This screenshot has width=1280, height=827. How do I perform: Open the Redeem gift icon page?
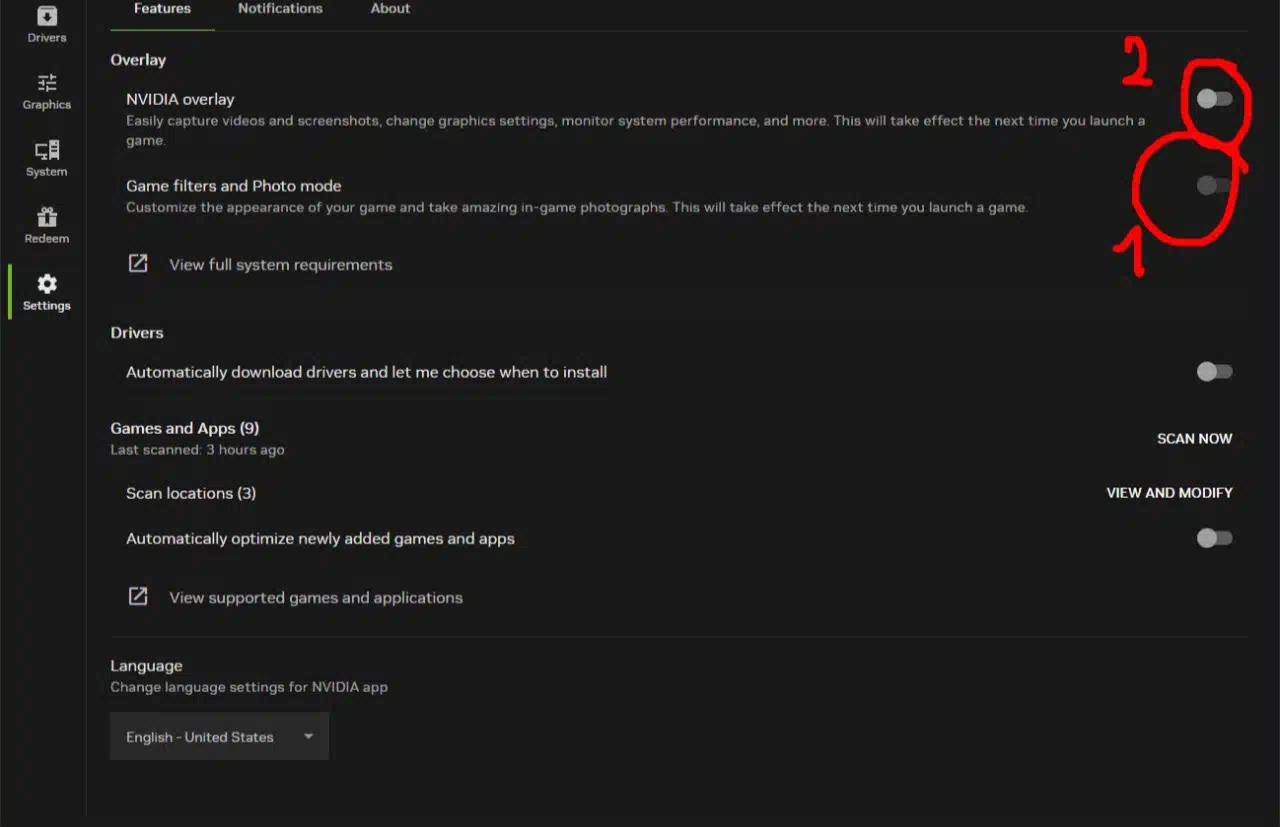(46, 225)
